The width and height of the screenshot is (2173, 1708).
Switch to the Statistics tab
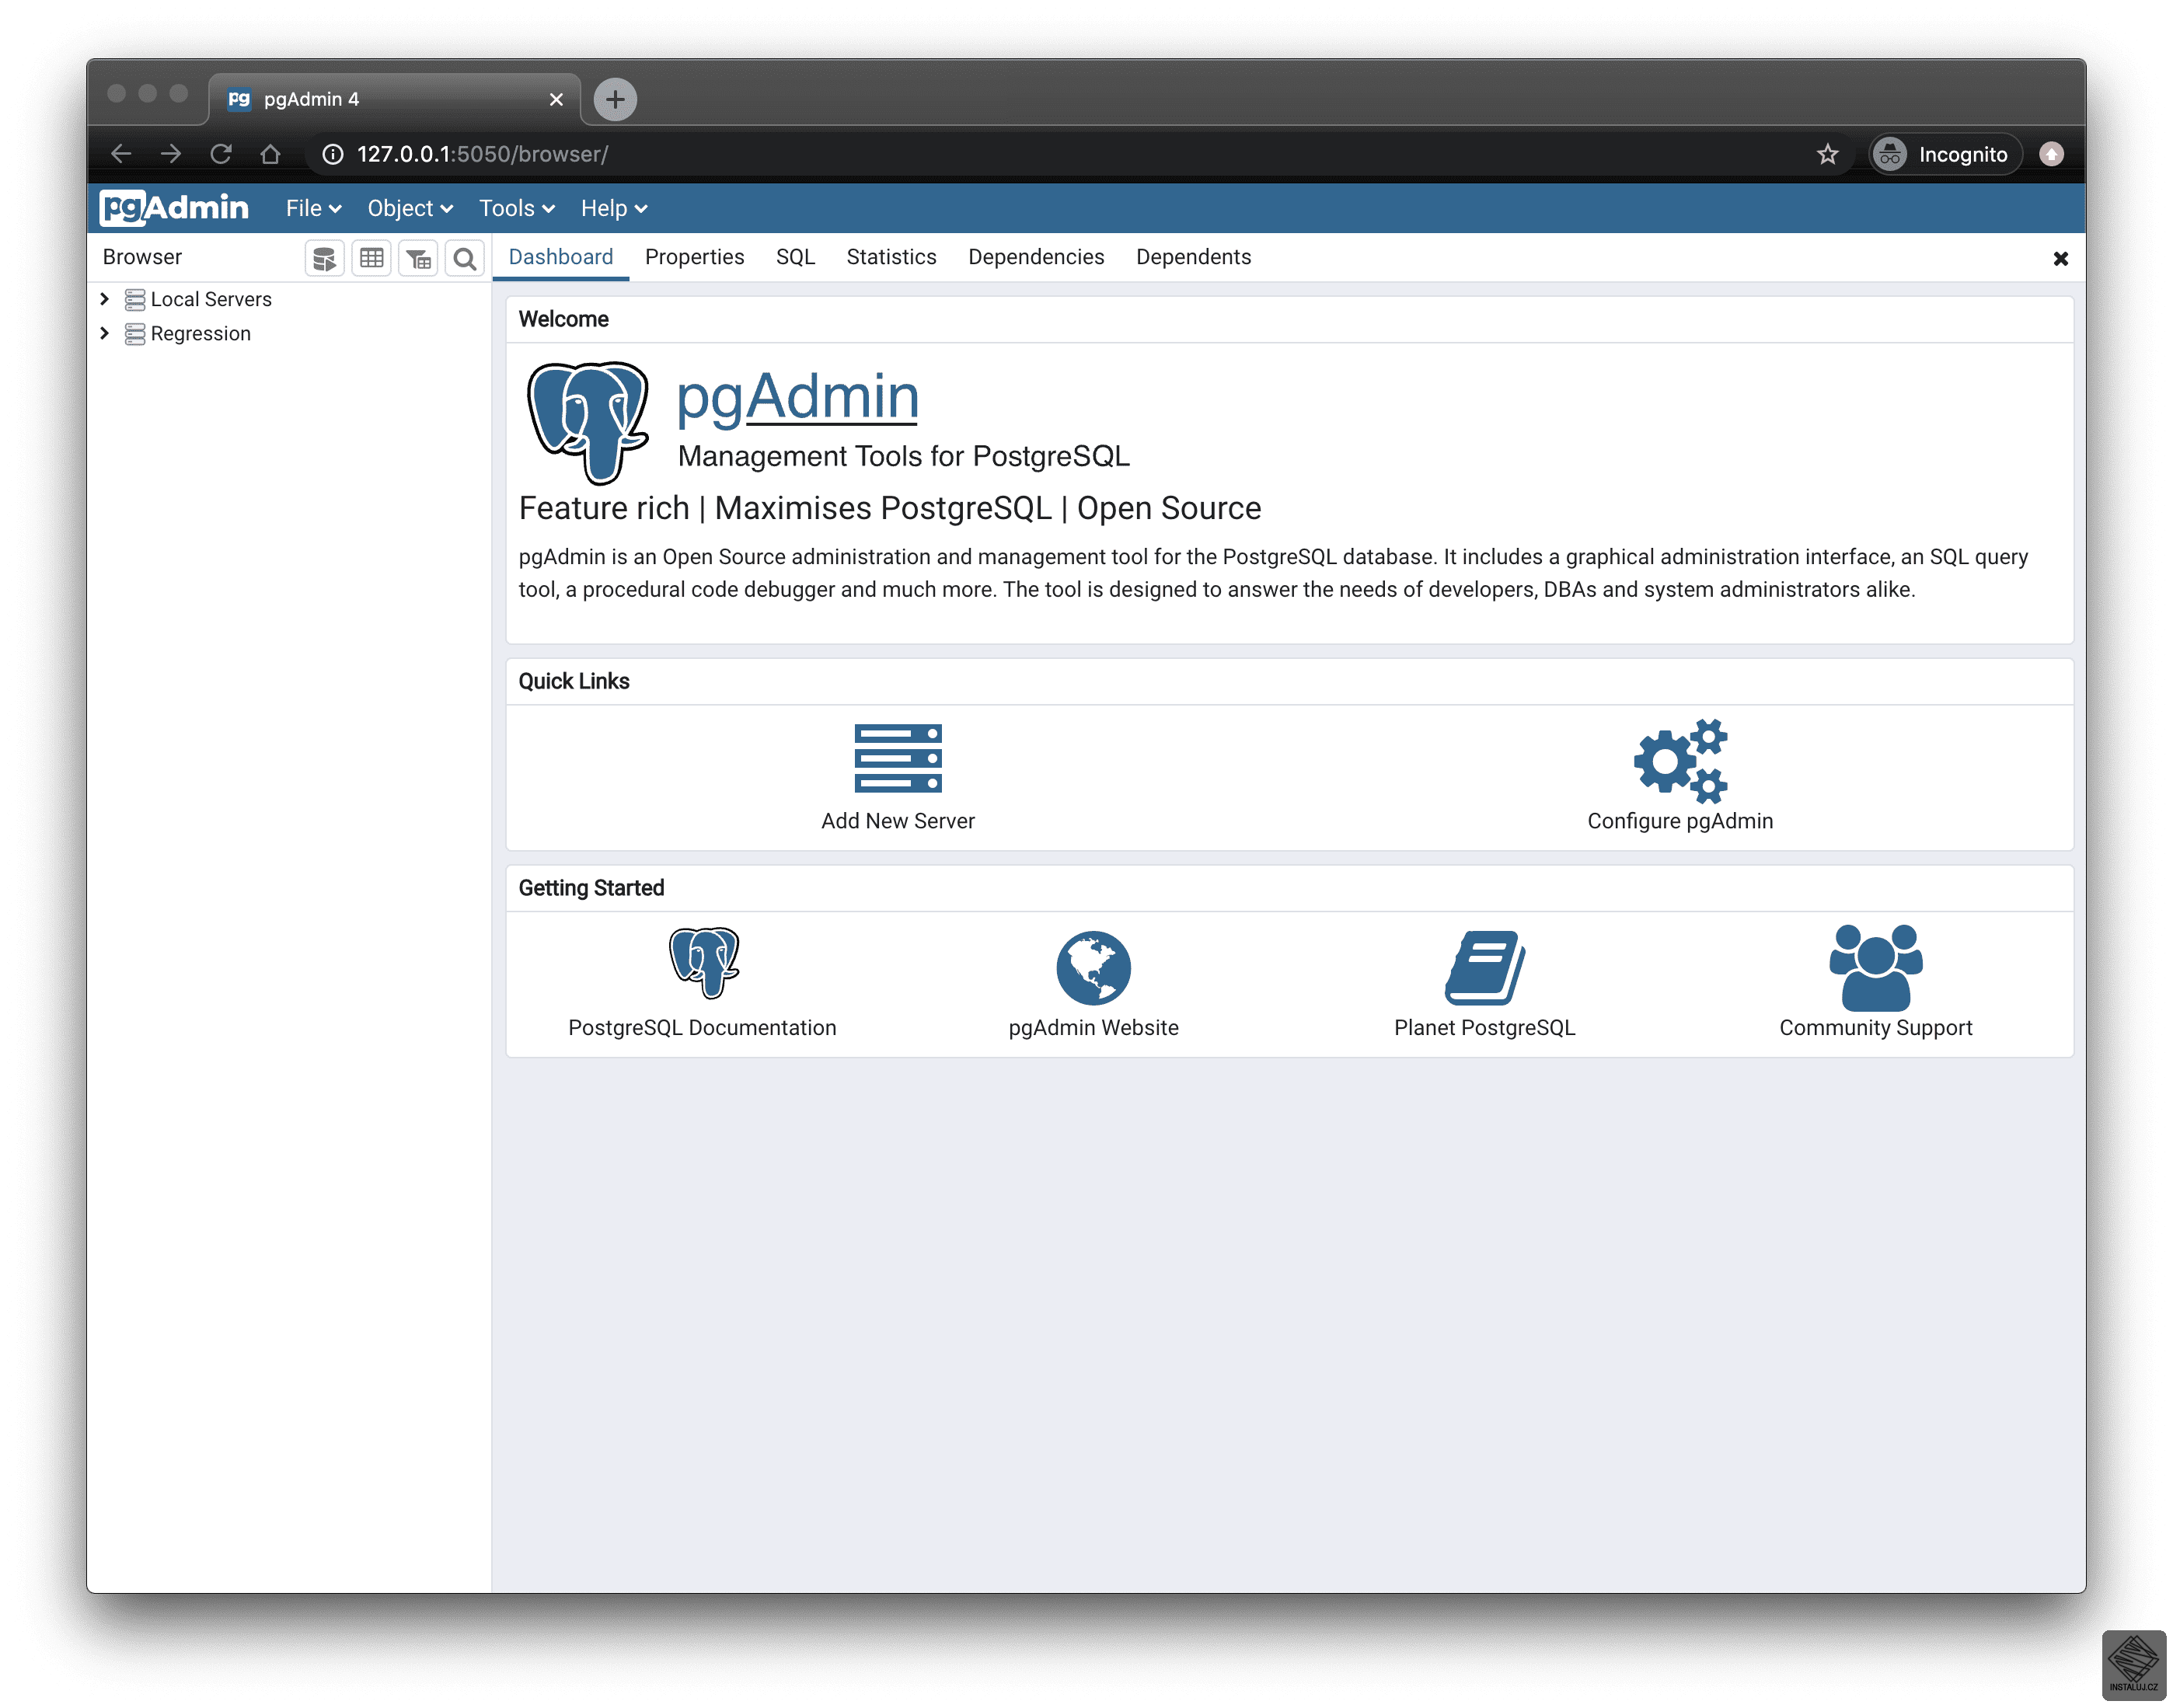891,257
